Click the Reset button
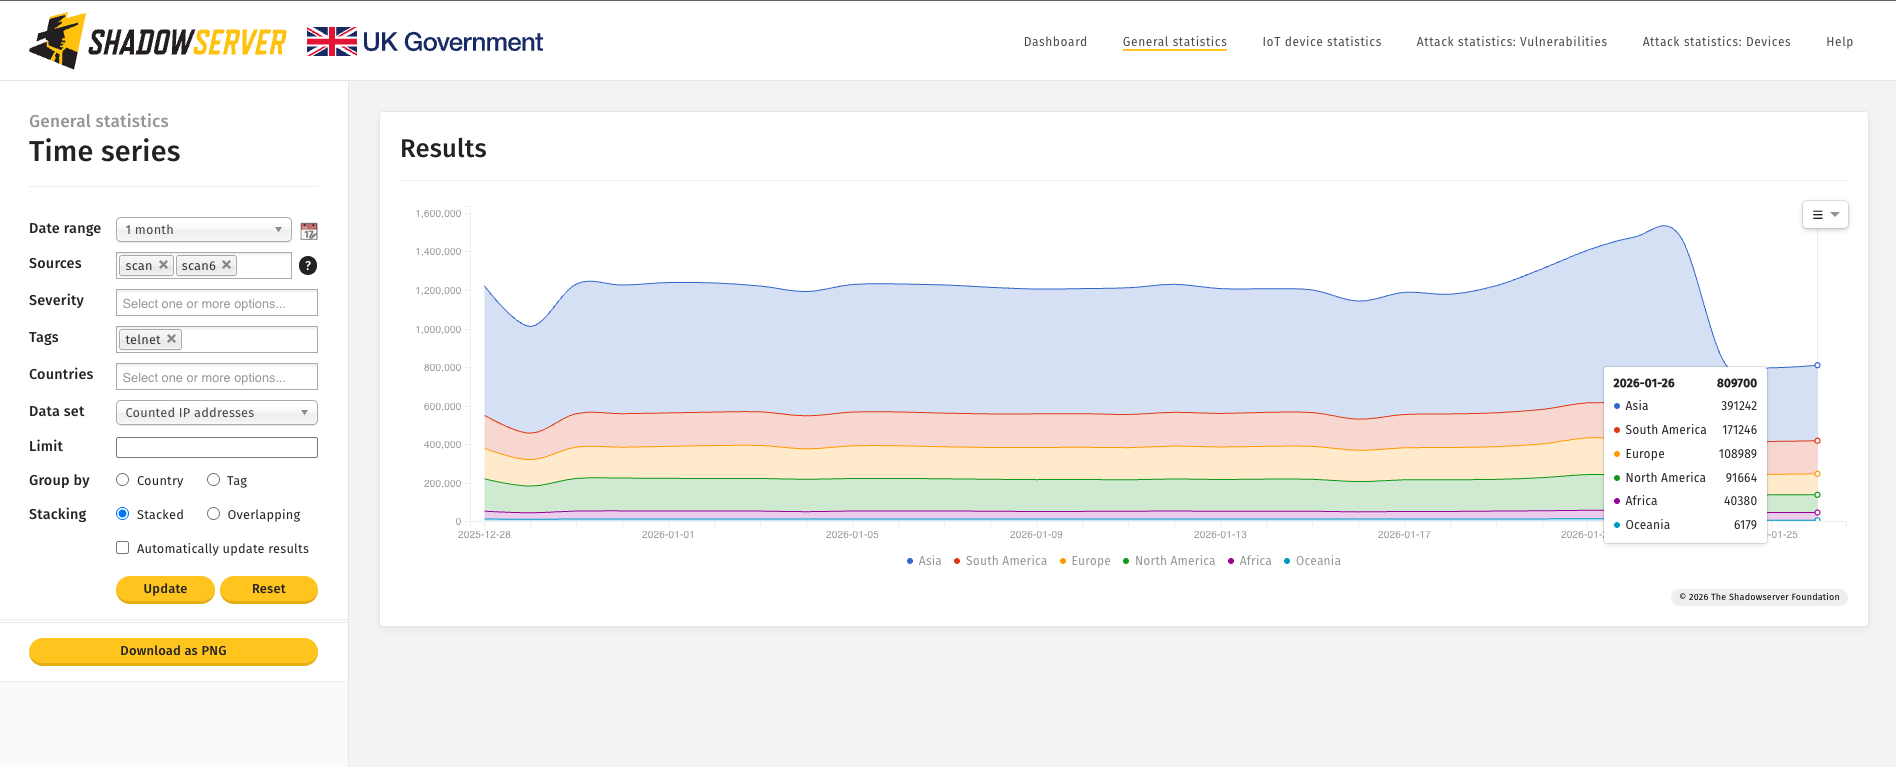Viewport: 1896px width, 767px height. pos(269,589)
